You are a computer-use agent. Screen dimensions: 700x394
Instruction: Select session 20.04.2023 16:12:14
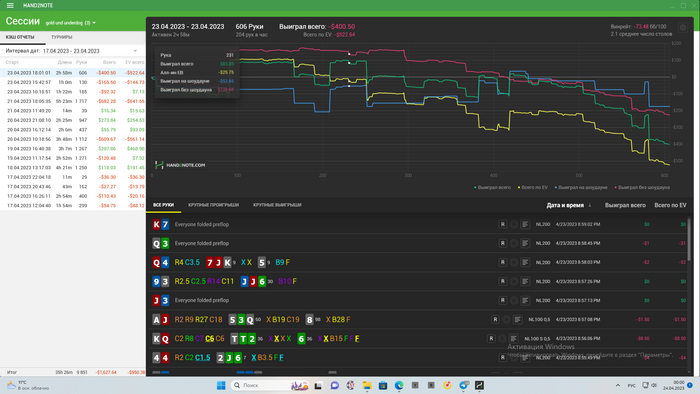[73, 129]
